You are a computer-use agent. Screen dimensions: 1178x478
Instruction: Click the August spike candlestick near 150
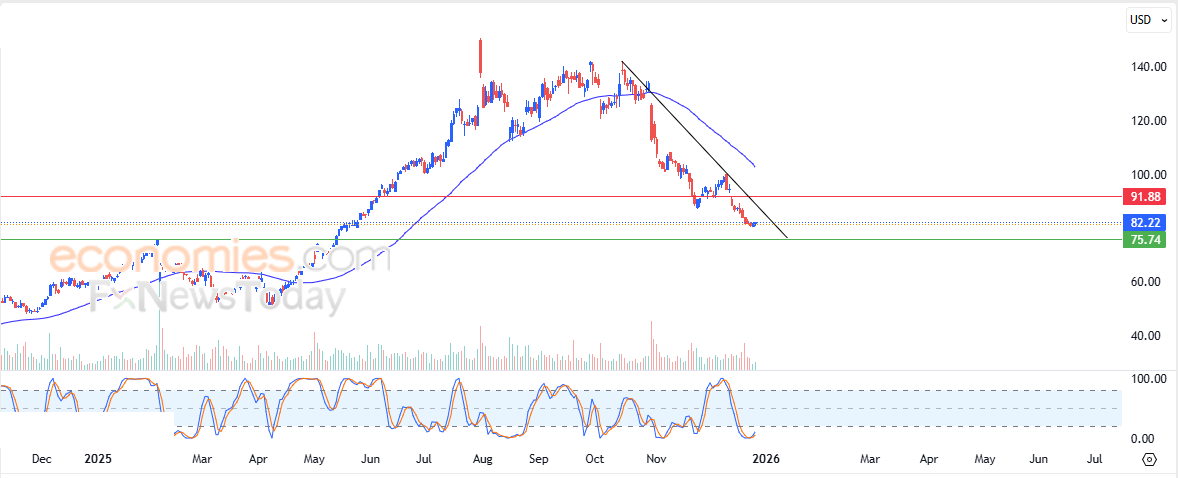click(481, 56)
